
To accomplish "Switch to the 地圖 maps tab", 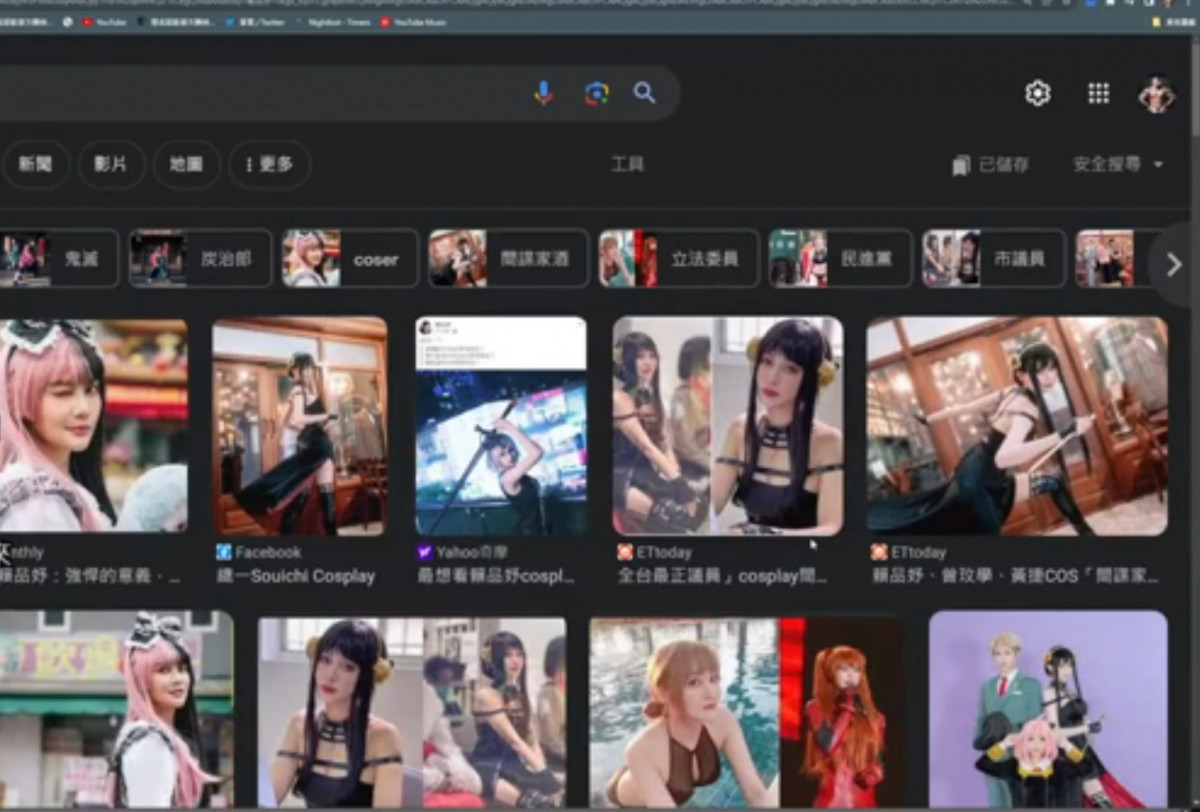I will [x=186, y=164].
